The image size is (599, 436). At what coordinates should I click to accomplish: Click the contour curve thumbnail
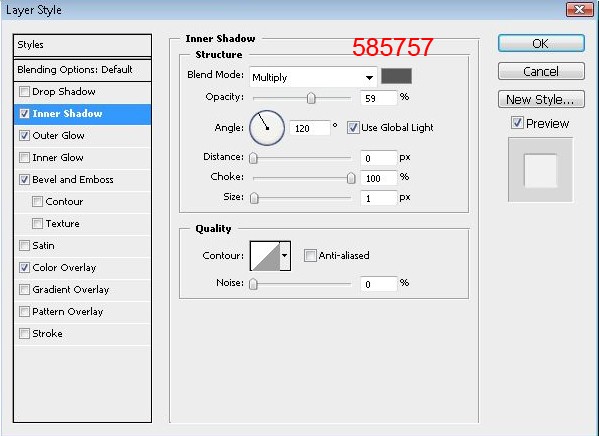(266, 256)
